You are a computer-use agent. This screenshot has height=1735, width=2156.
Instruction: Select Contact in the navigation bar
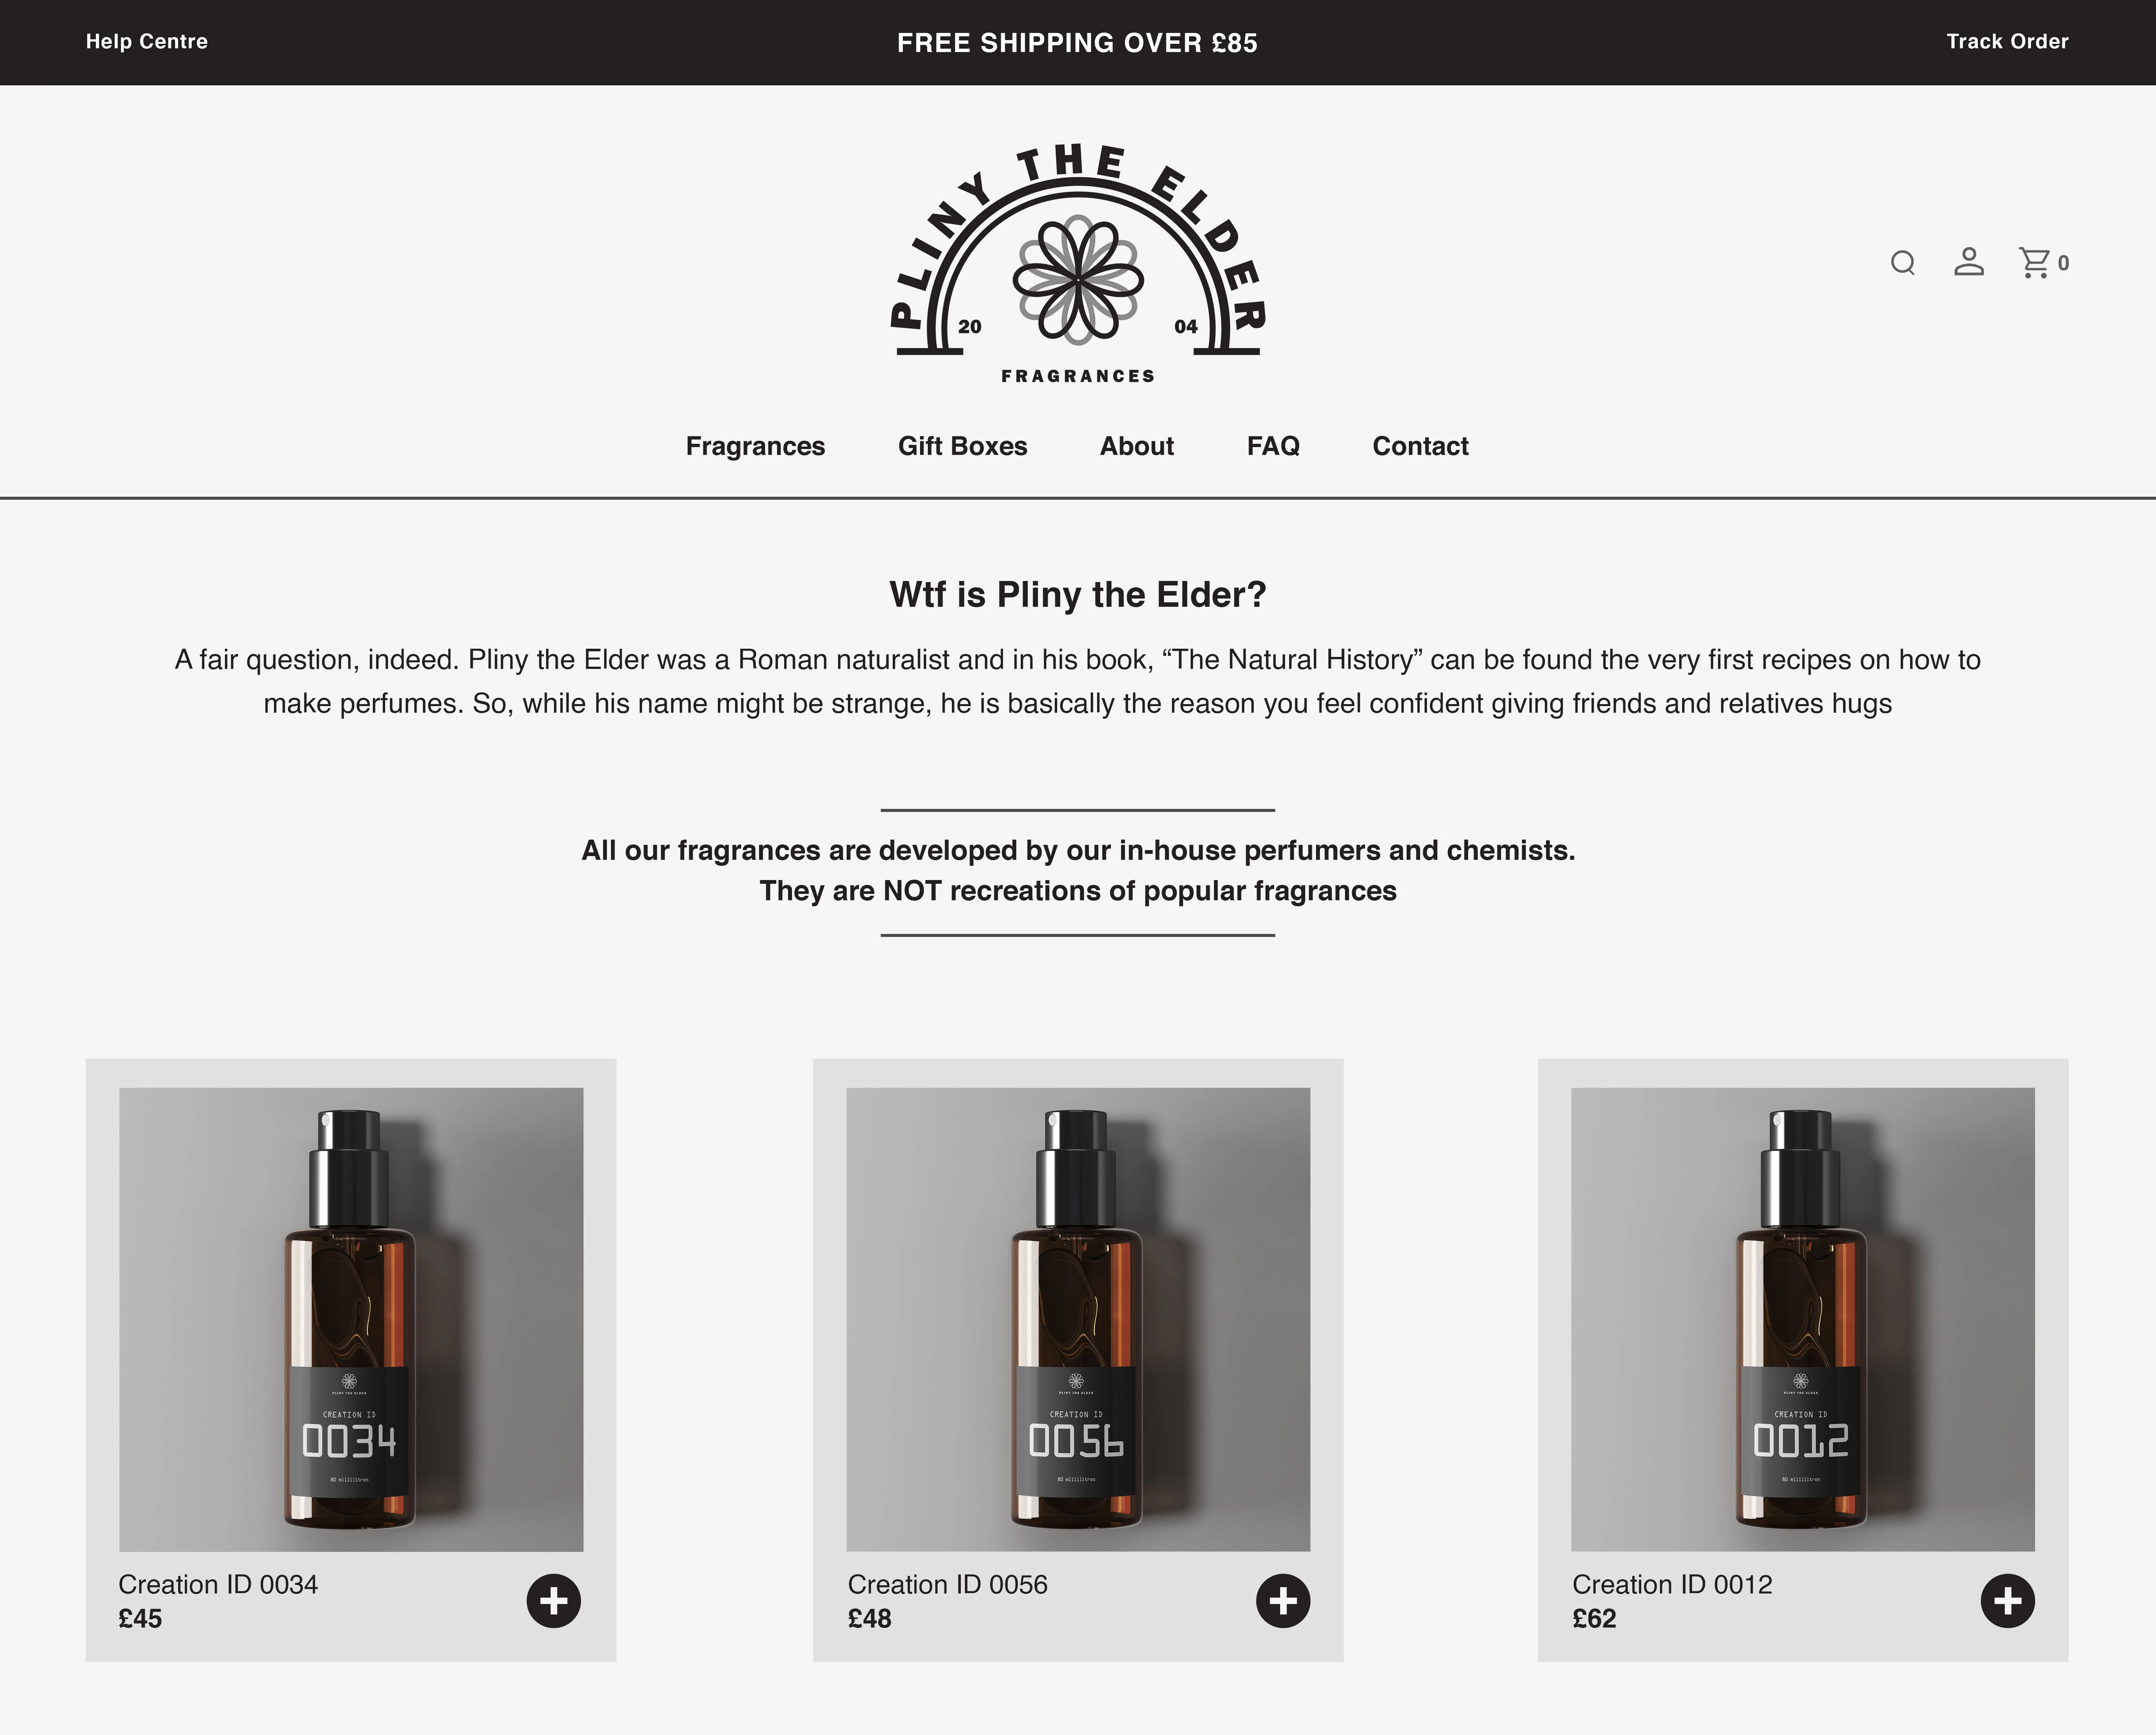[x=1420, y=446]
